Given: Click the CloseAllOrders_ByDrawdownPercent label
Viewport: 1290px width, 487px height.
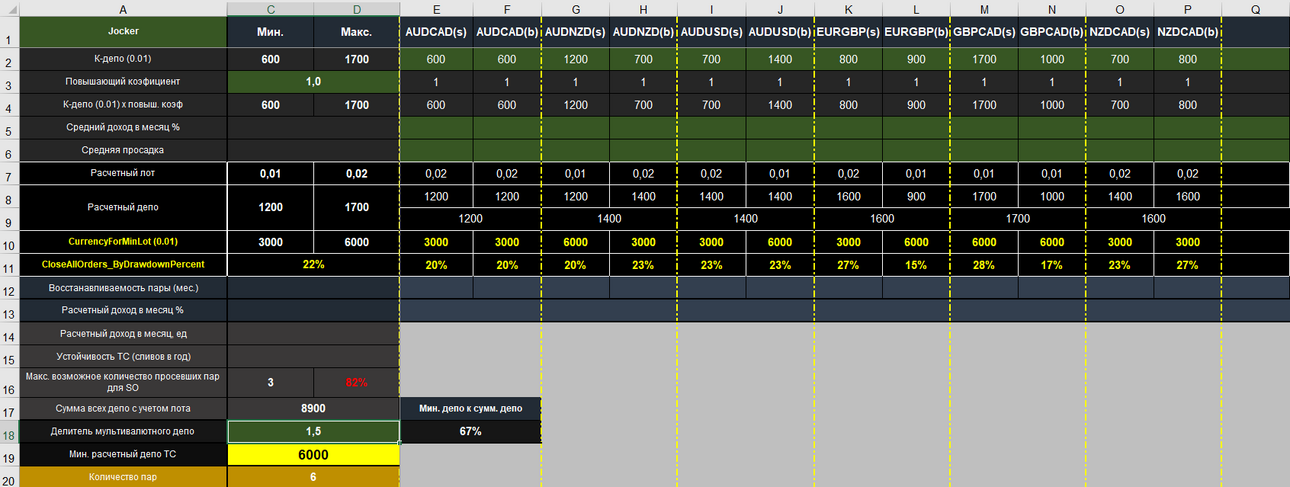Looking at the screenshot, I should point(123,265).
